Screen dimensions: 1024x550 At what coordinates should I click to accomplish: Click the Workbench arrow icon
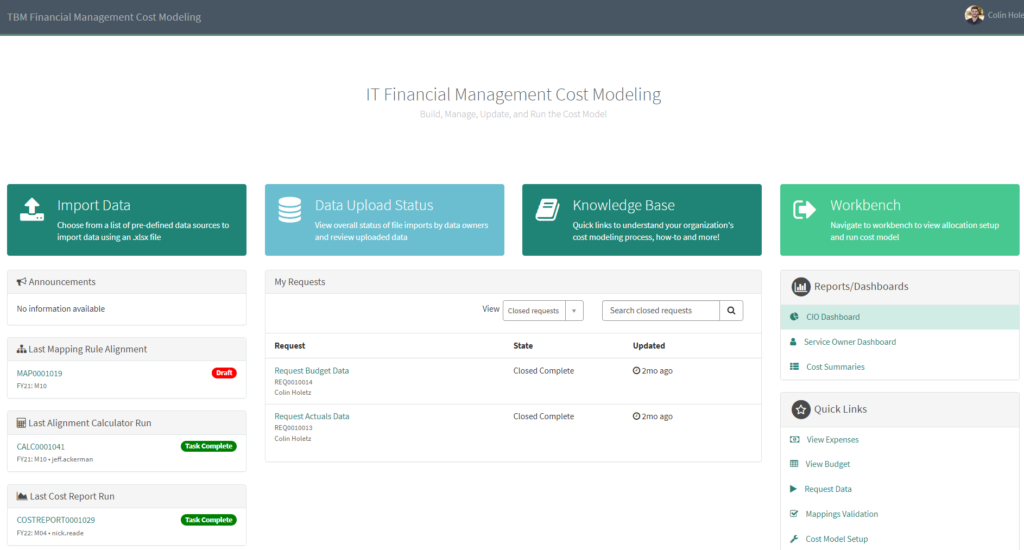[x=805, y=209]
